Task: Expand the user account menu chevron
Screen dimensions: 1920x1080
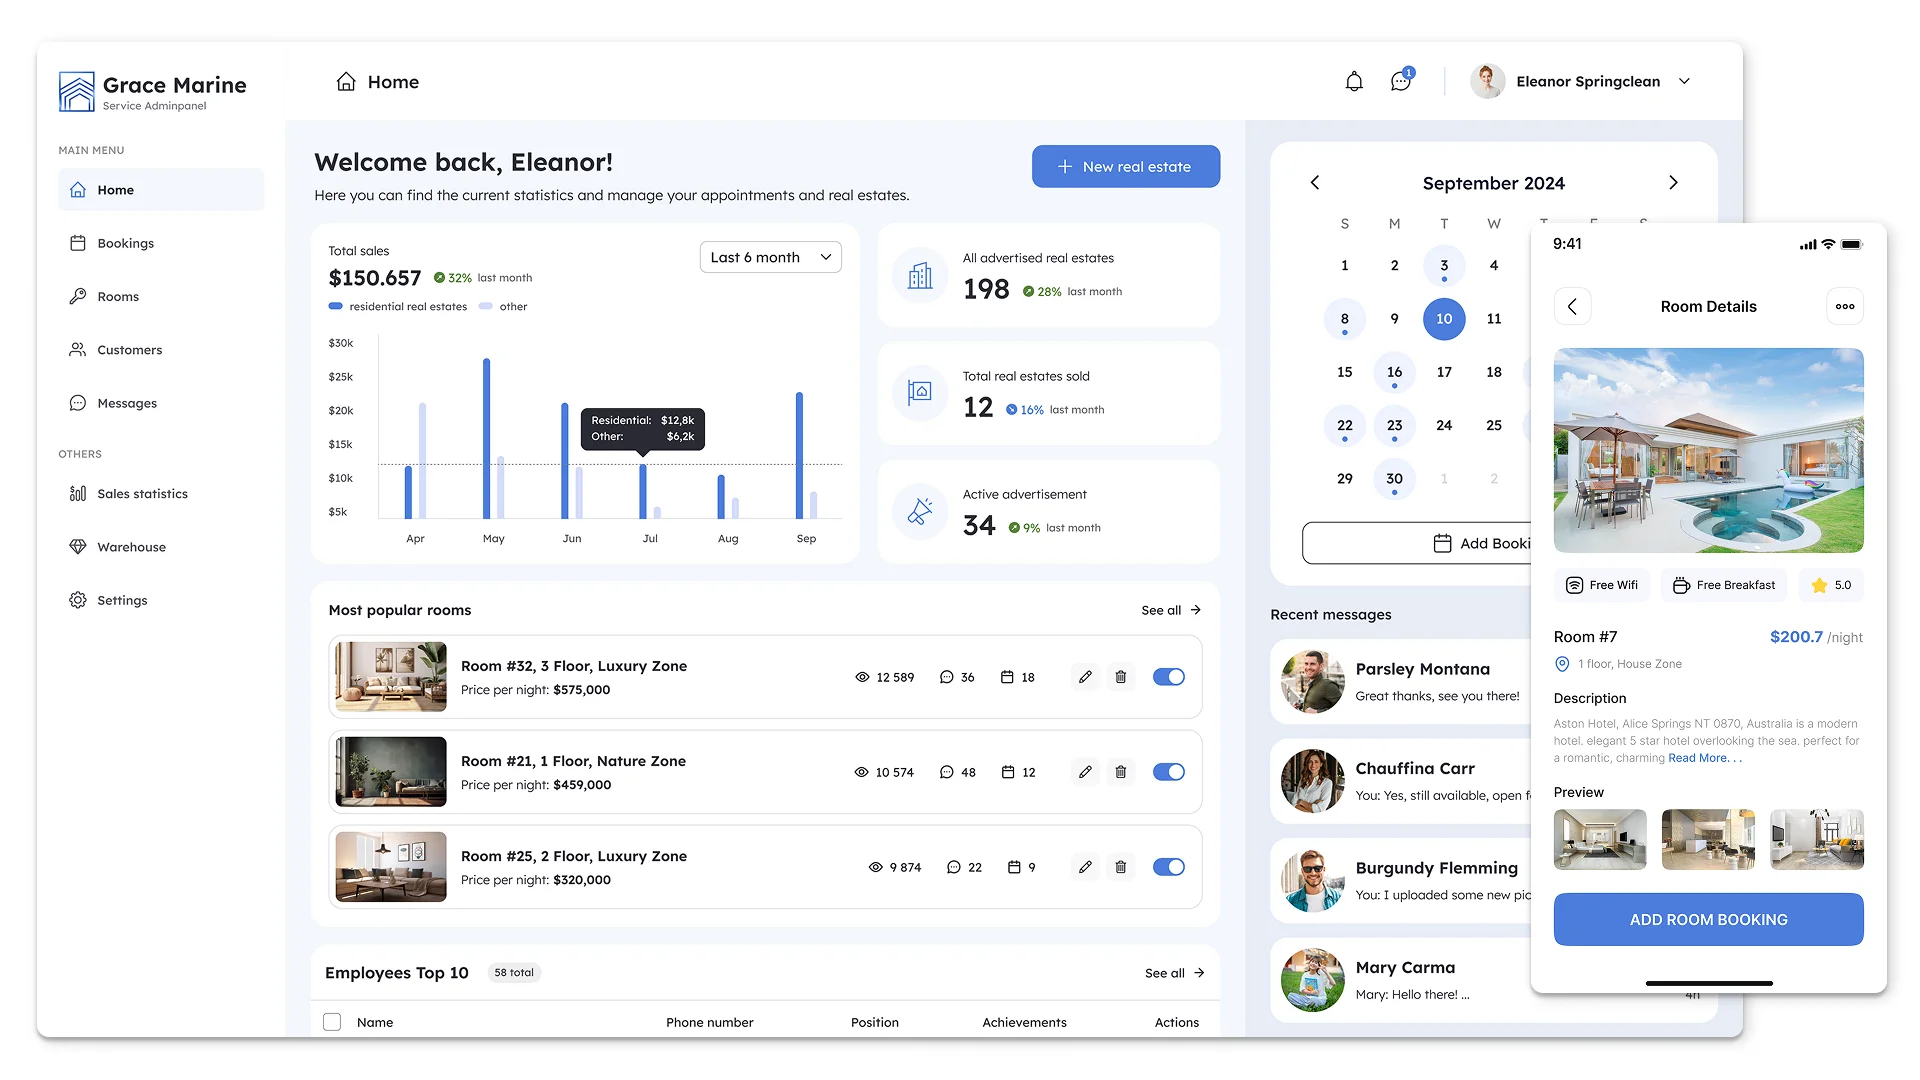Action: tap(1684, 81)
